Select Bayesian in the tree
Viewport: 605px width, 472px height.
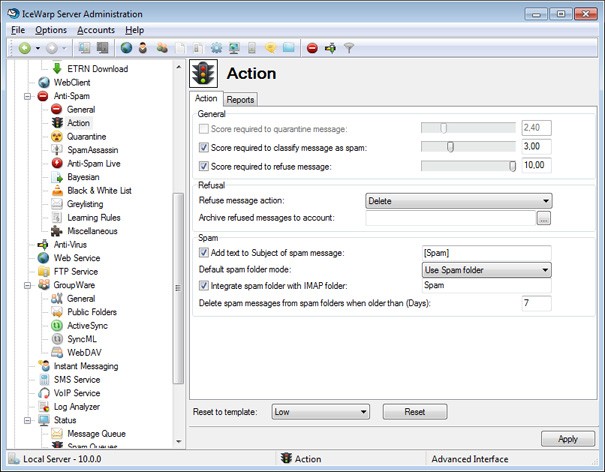click(83, 177)
